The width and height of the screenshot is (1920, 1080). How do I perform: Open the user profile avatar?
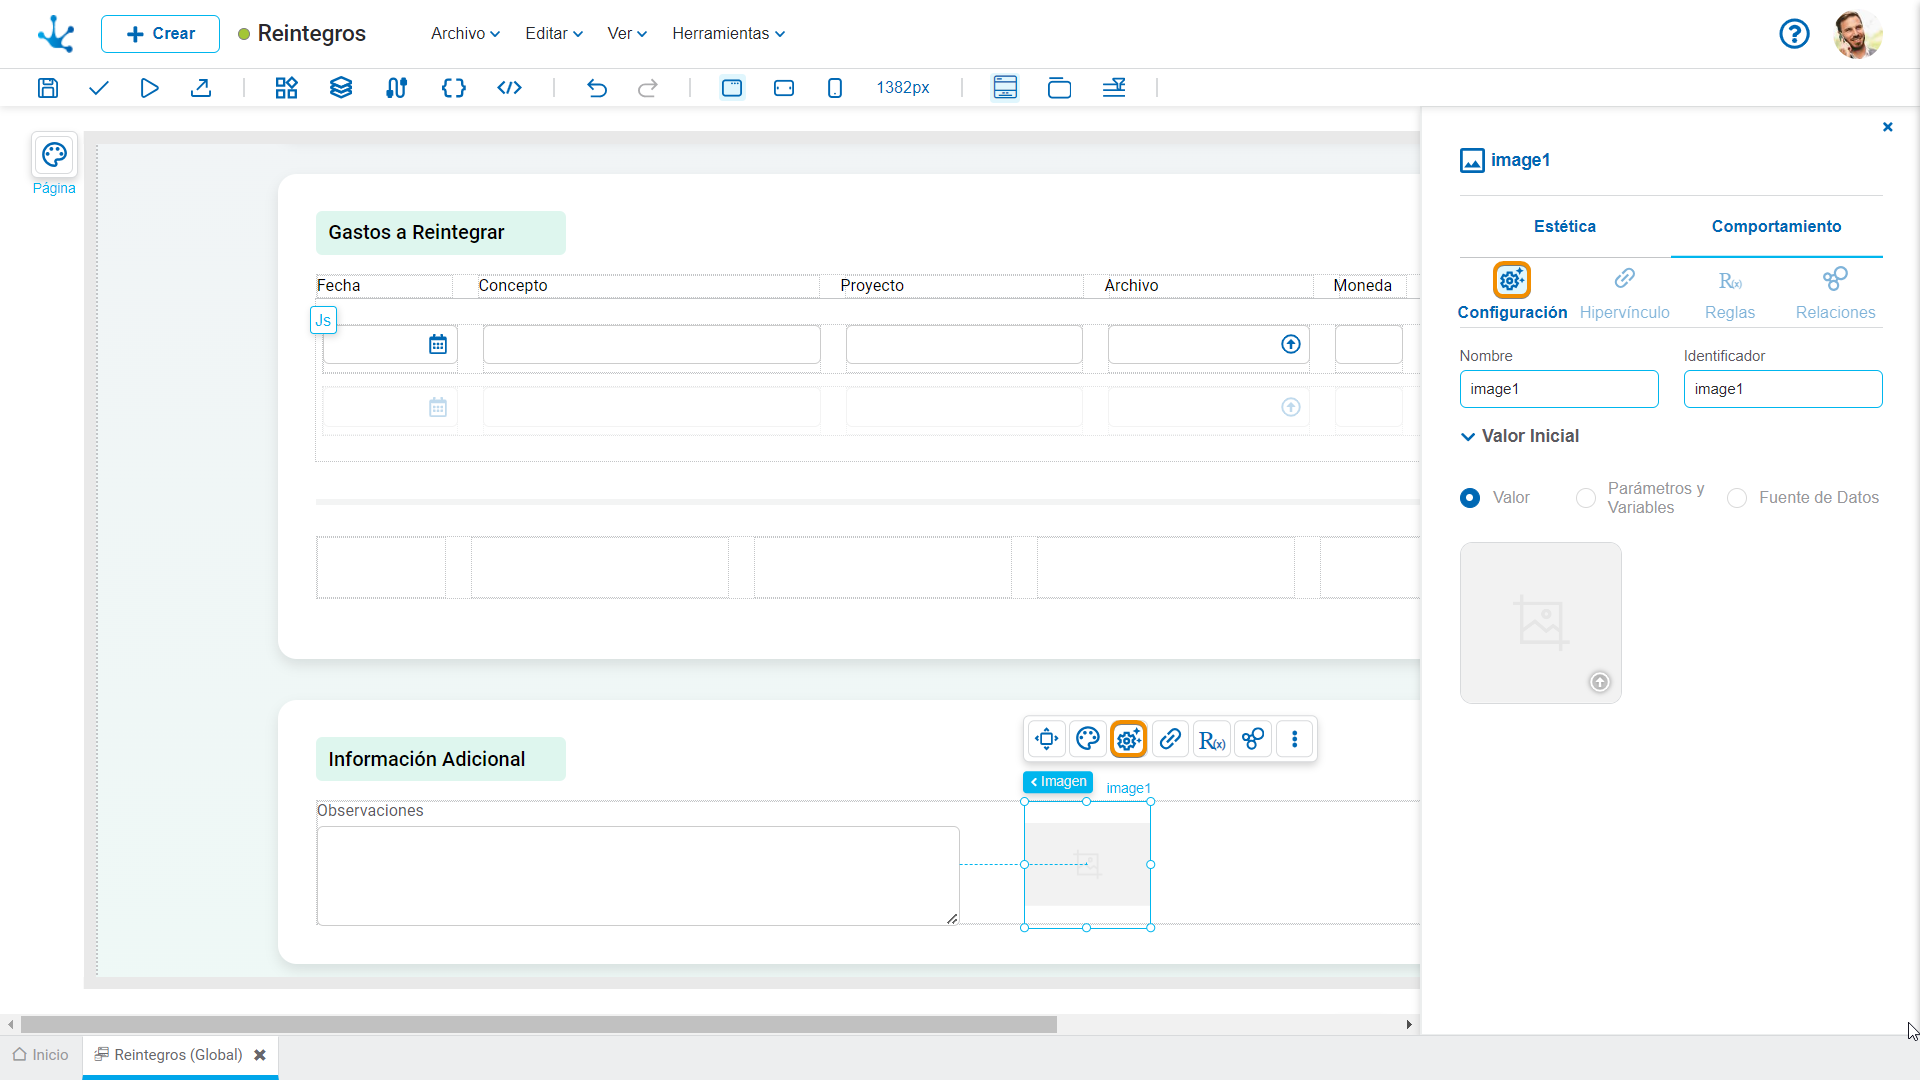point(1858,34)
